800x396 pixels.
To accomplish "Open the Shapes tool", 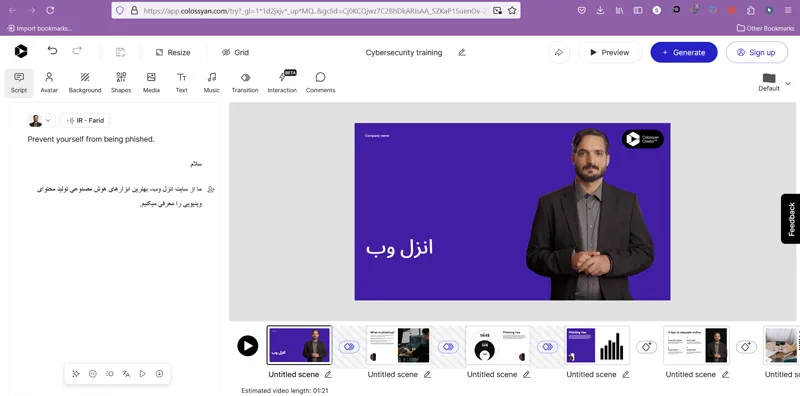I will [121, 83].
